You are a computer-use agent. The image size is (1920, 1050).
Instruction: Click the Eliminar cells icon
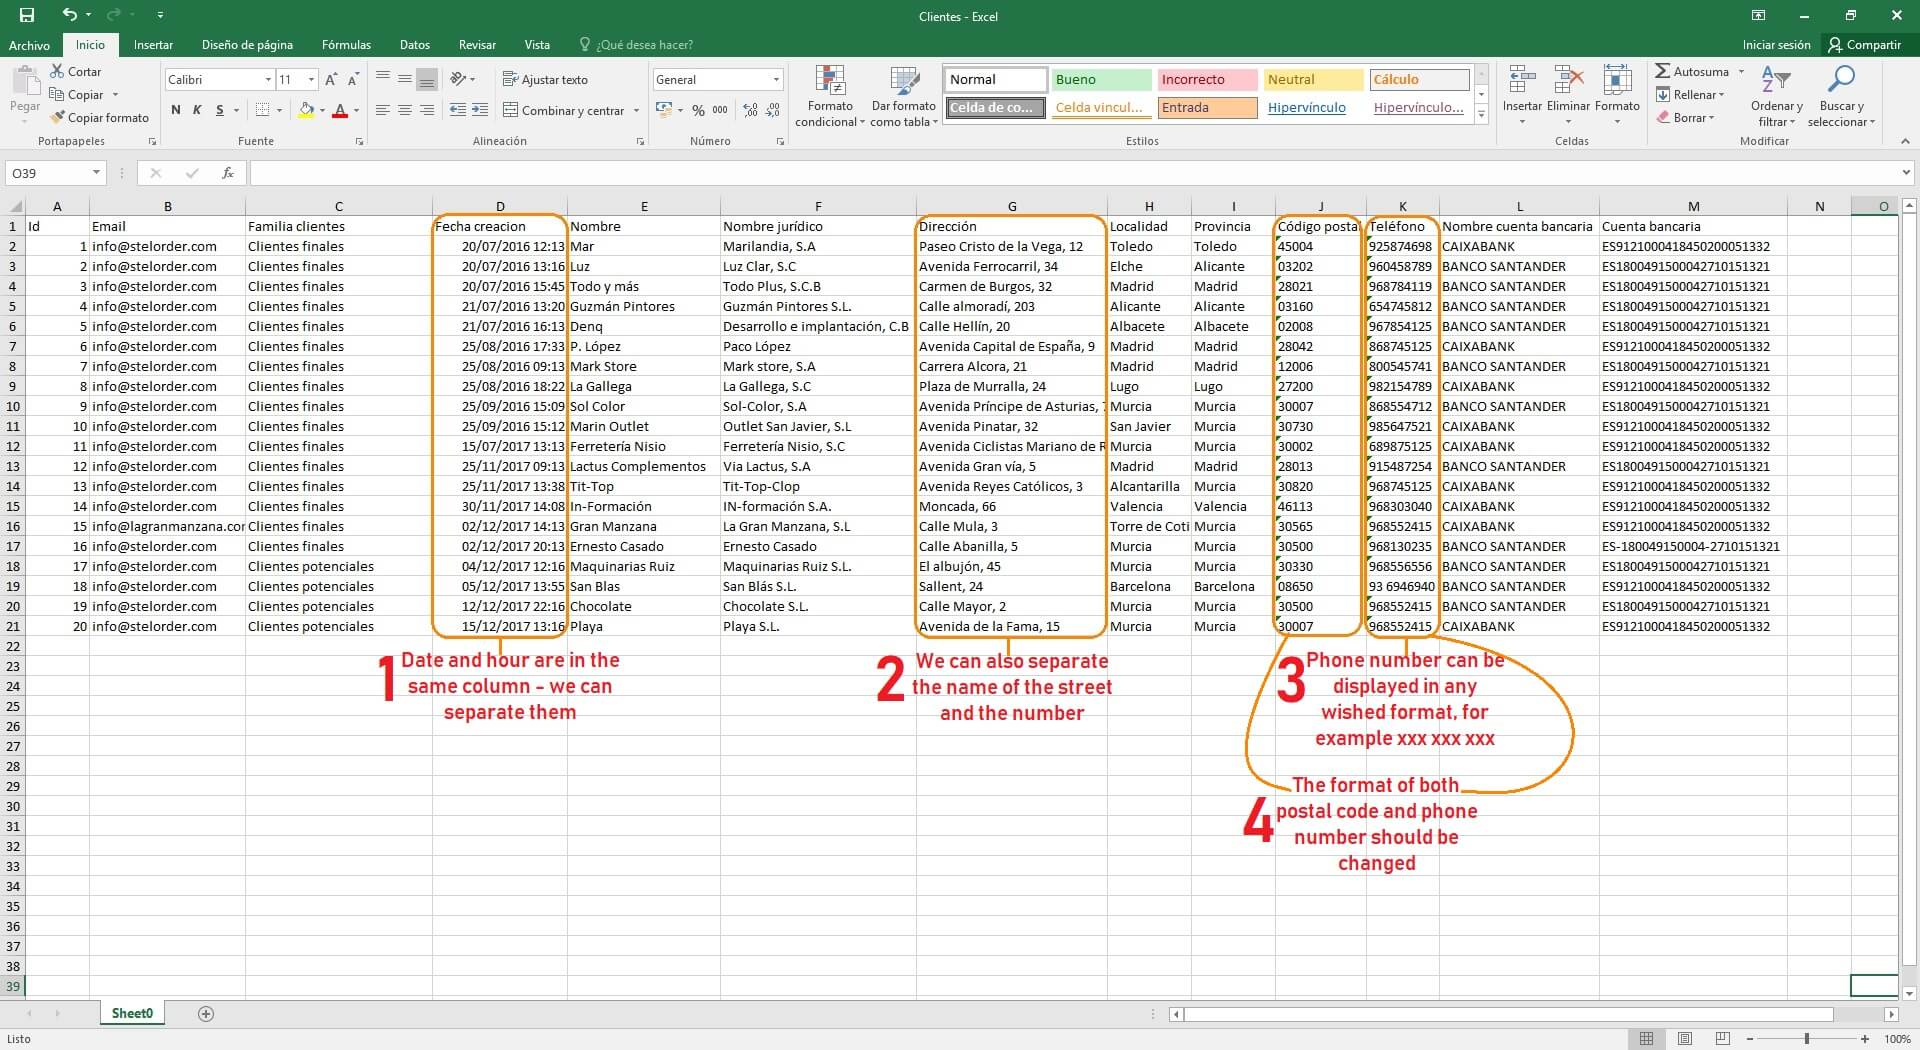point(1568,81)
